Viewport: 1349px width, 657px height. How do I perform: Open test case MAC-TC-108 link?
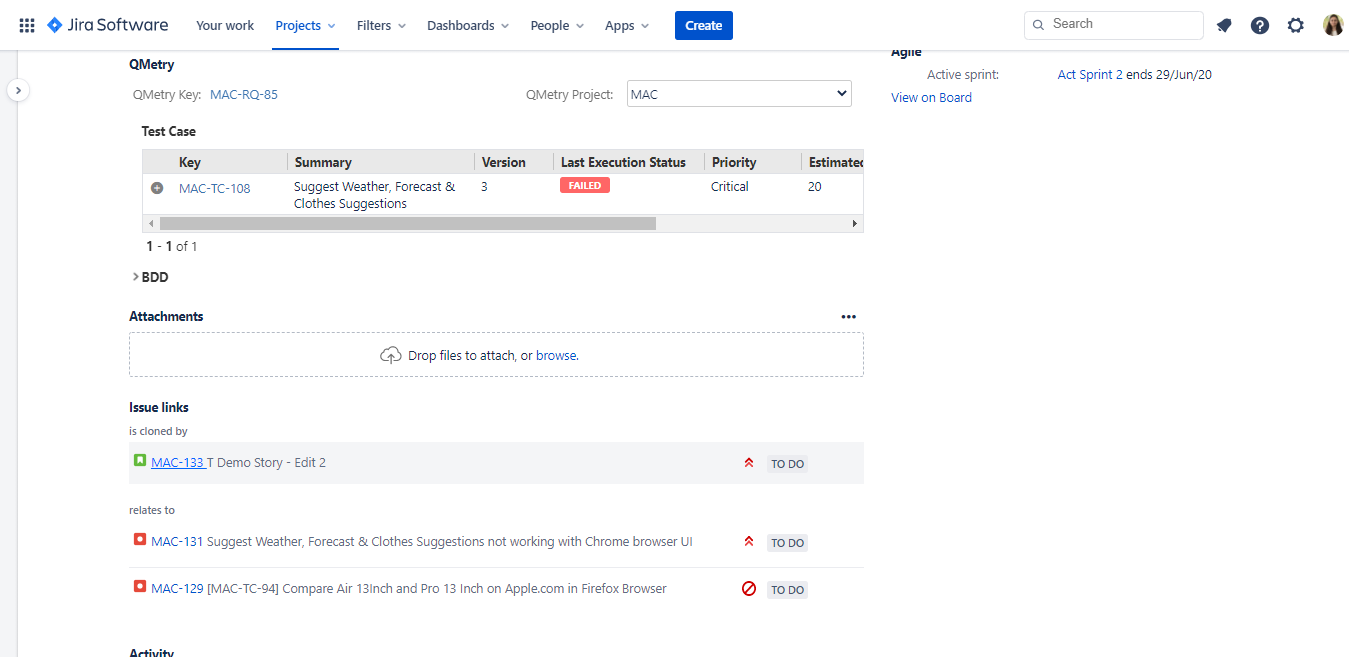point(215,188)
